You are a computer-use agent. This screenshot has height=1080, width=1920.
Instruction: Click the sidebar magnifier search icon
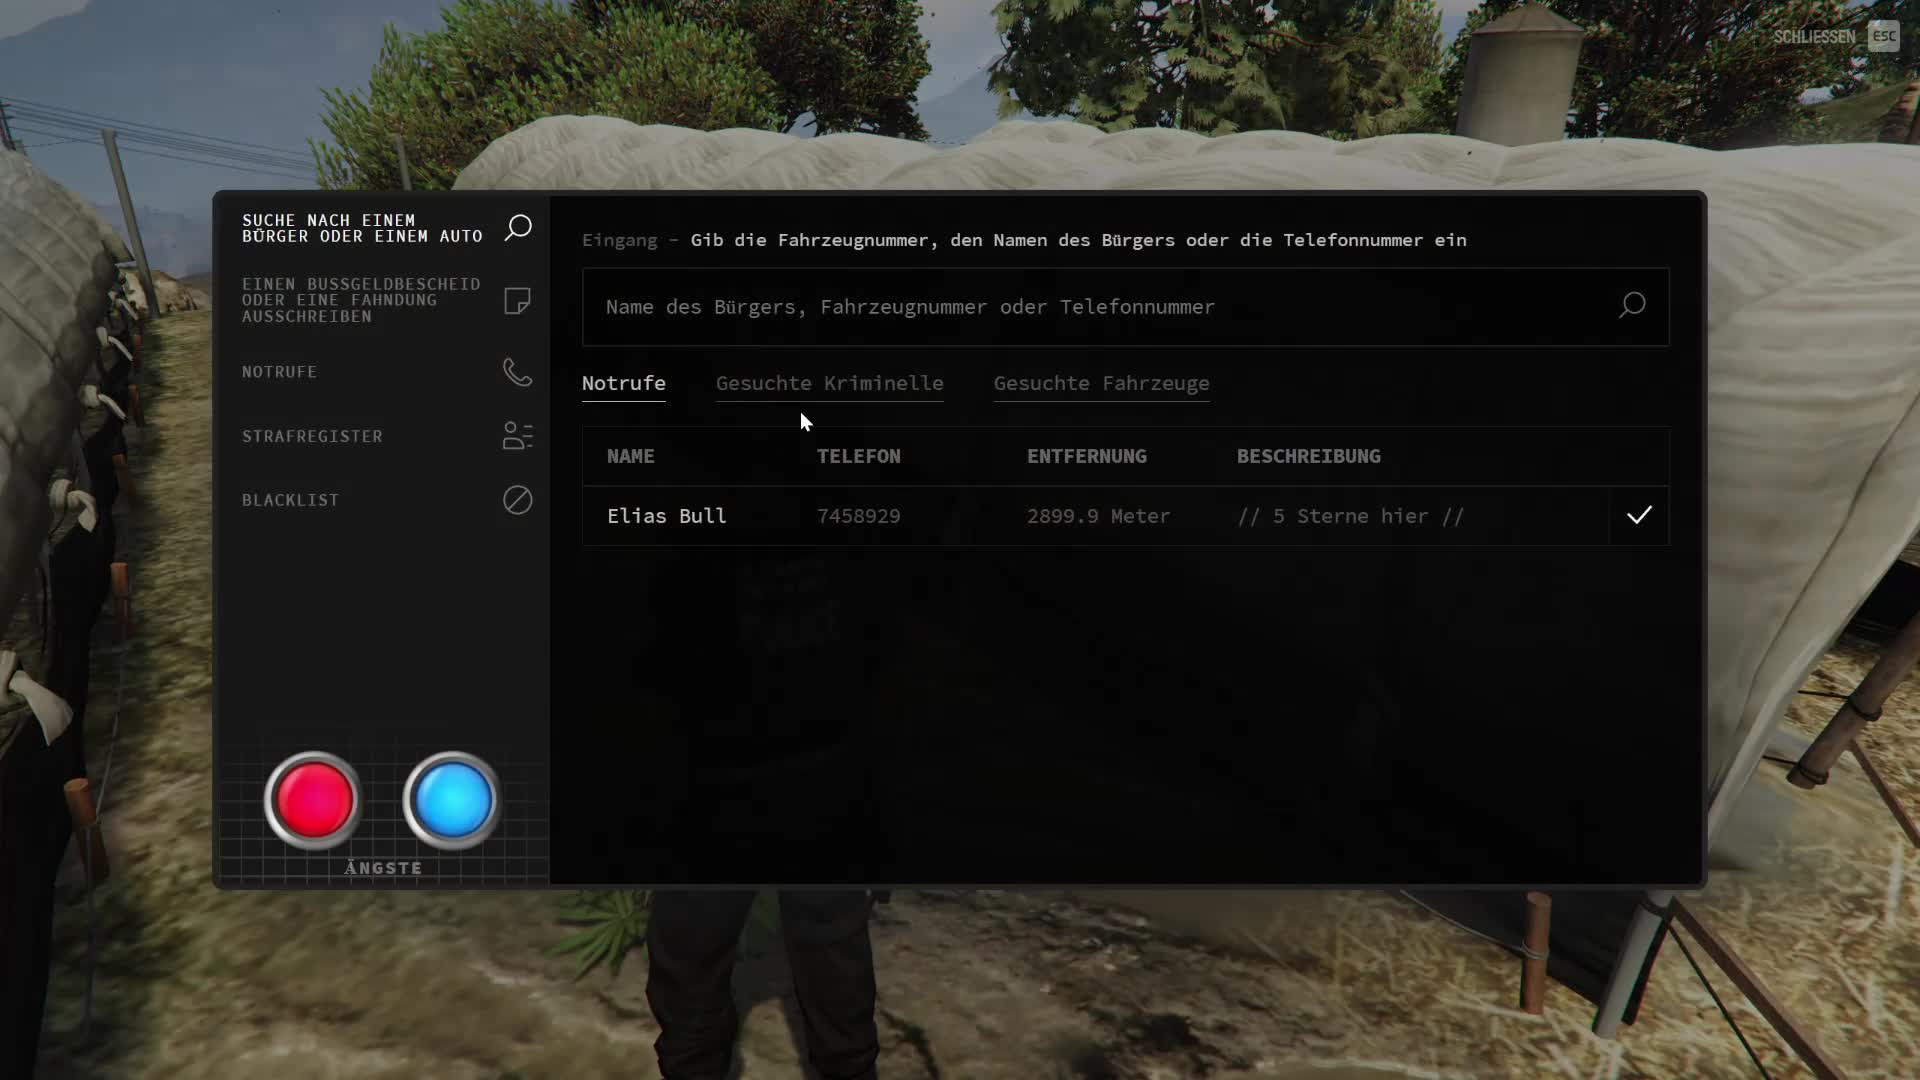(x=518, y=227)
